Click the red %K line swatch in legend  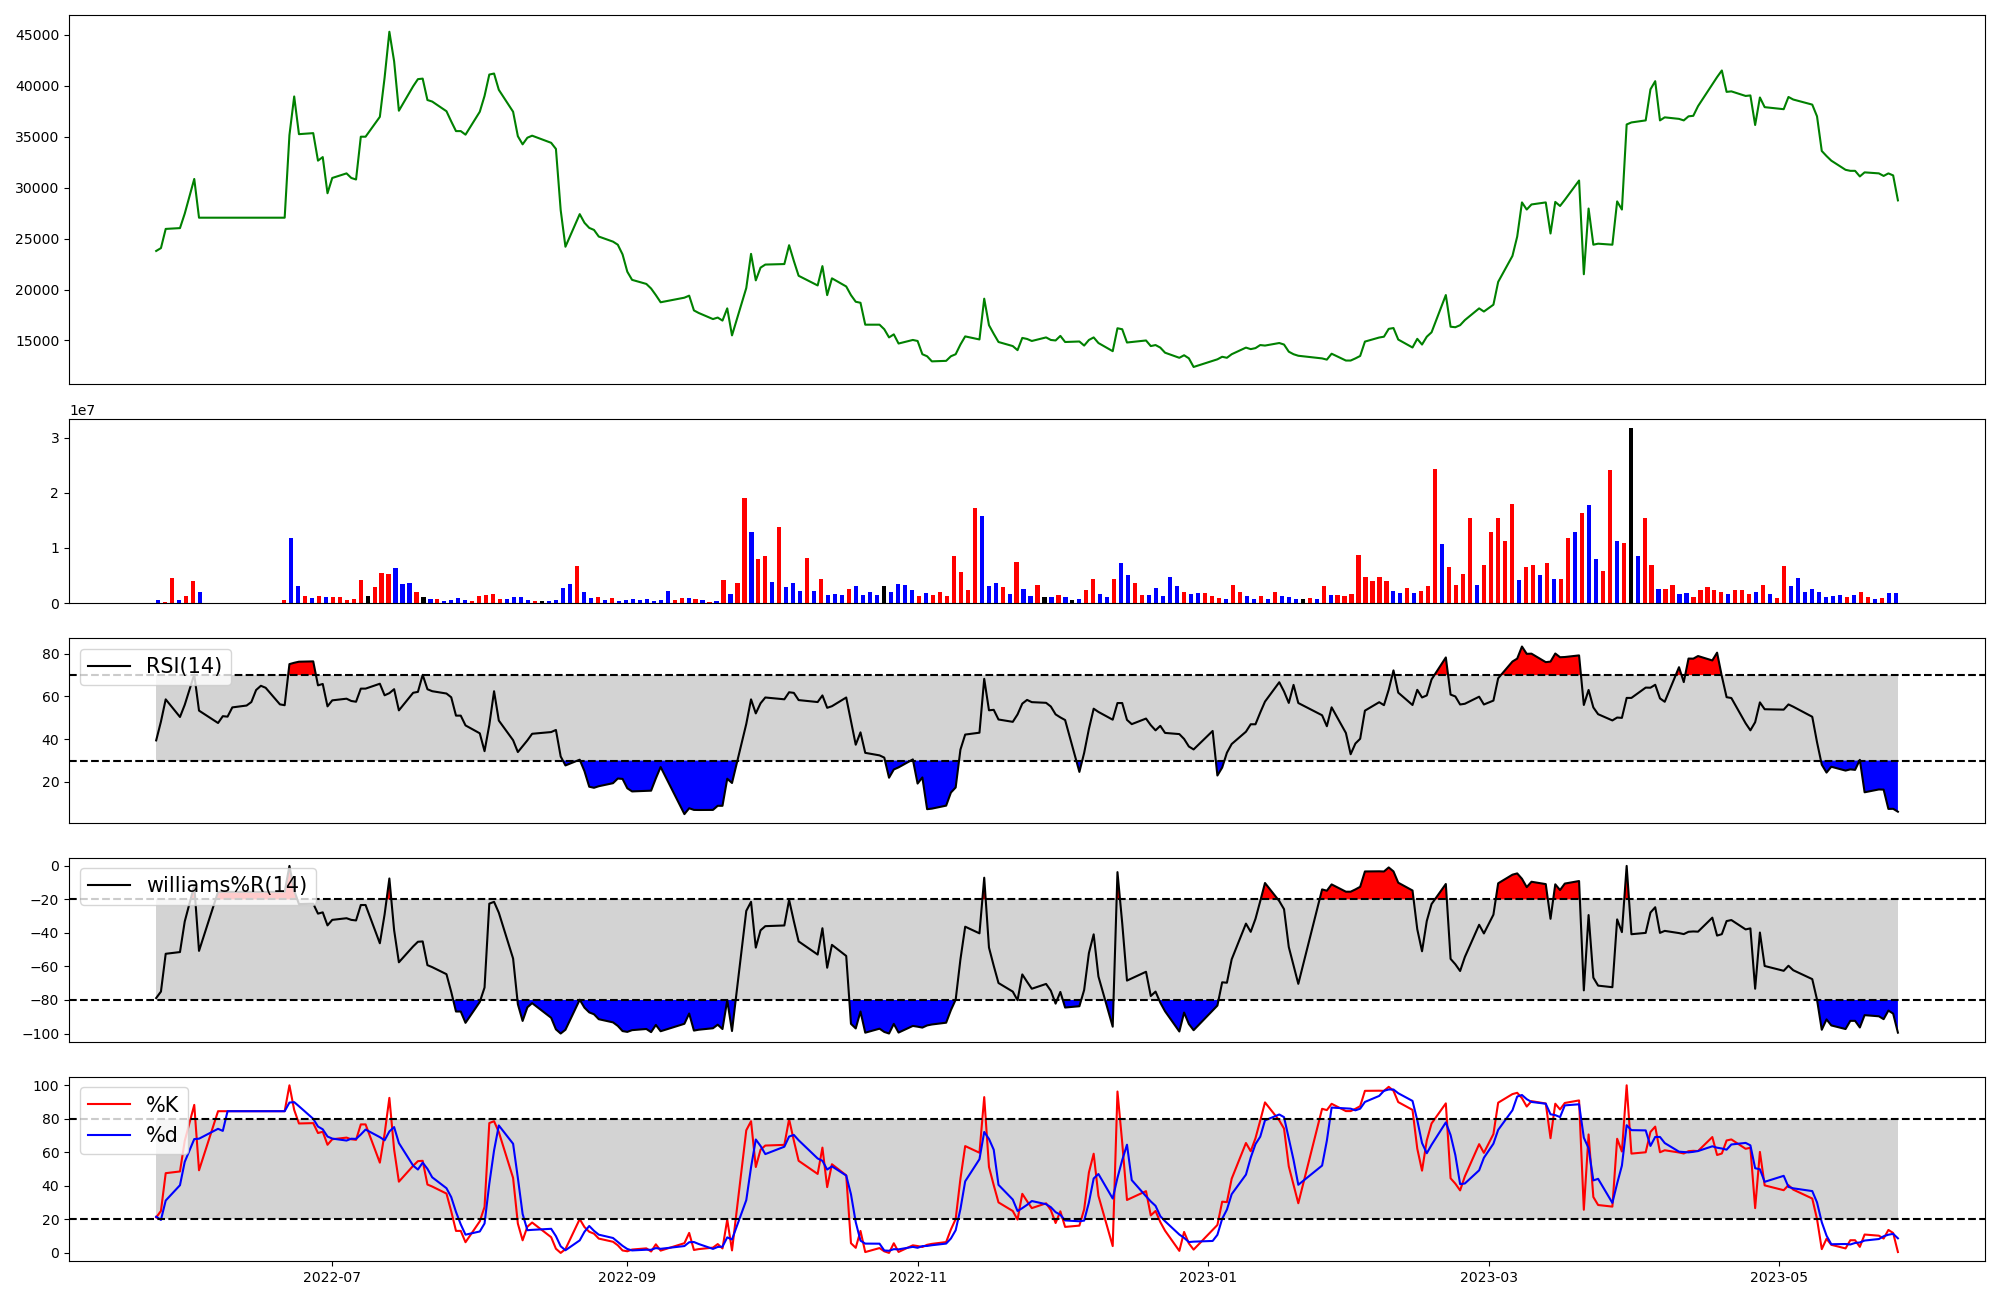[x=109, y=1105]
